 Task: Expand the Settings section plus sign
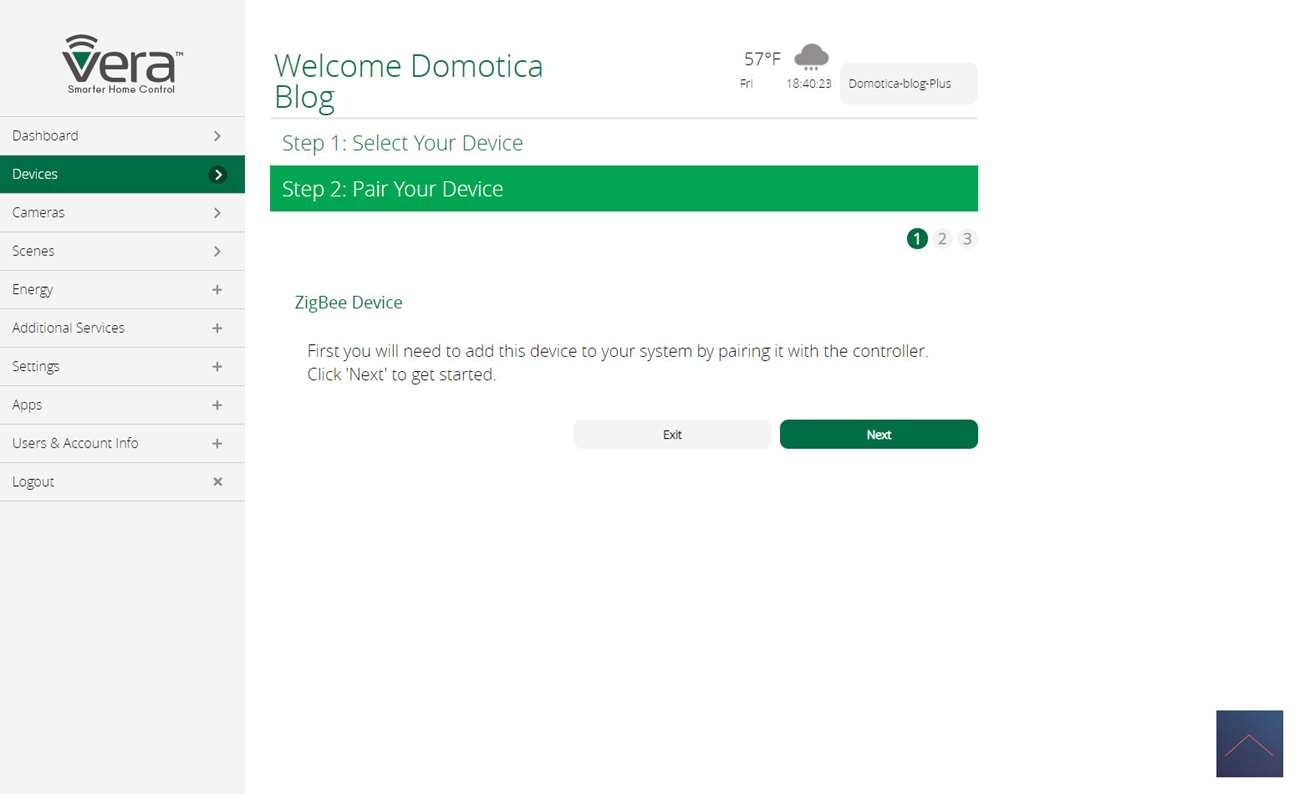(x=217, y=367)
